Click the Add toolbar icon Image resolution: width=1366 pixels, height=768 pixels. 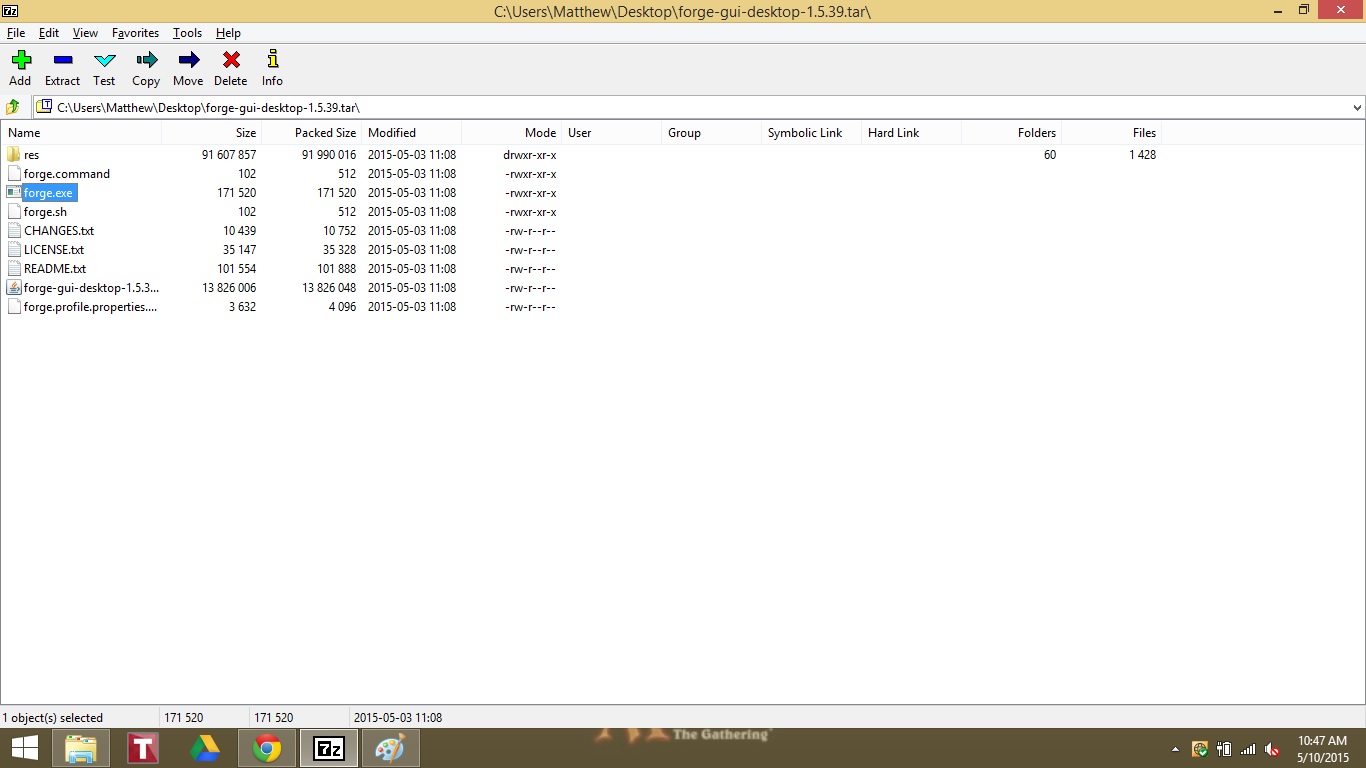pos(20,61)
